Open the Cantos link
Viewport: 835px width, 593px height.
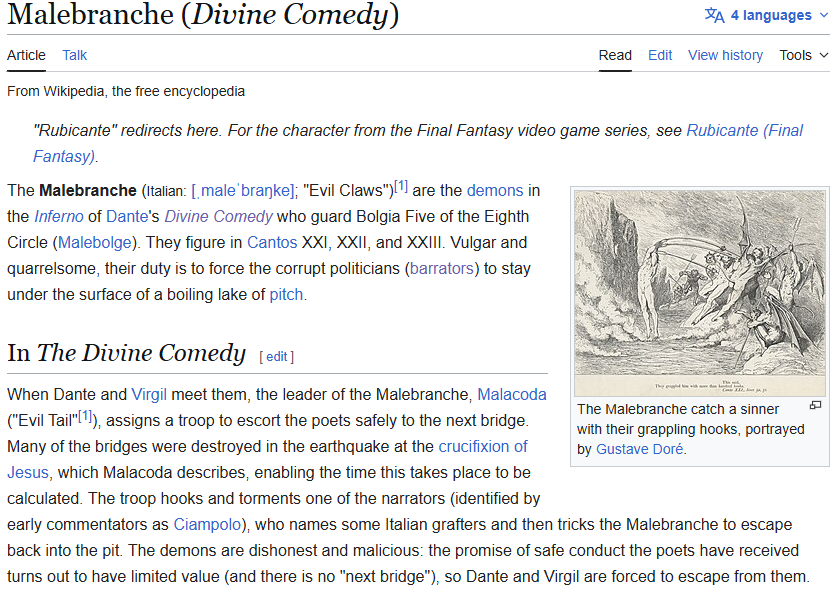272,243
